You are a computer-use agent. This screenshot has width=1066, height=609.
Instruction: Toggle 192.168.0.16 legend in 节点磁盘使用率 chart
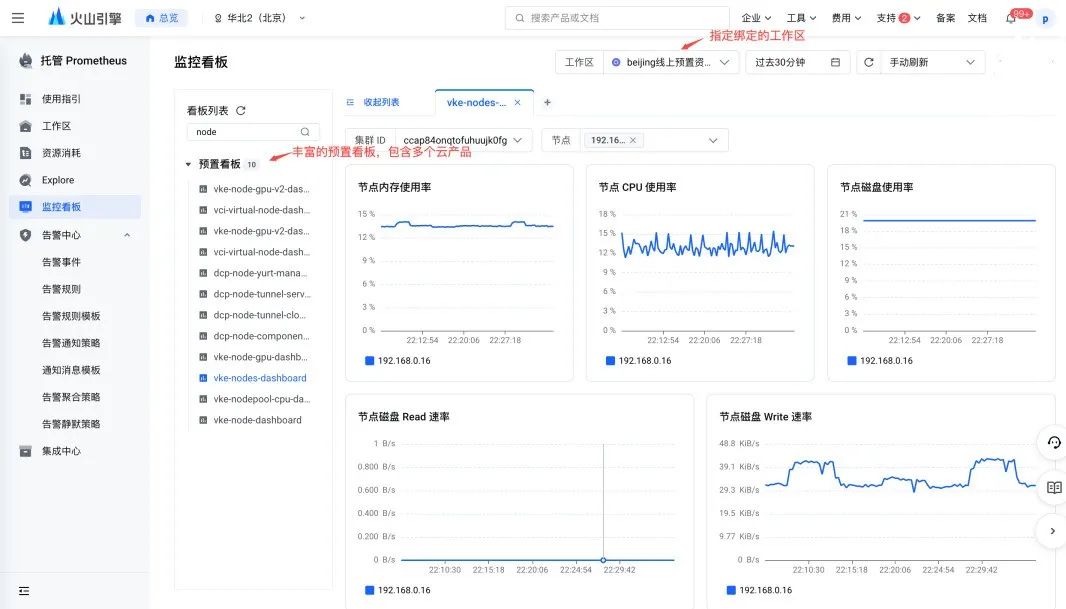click(880, 360)
